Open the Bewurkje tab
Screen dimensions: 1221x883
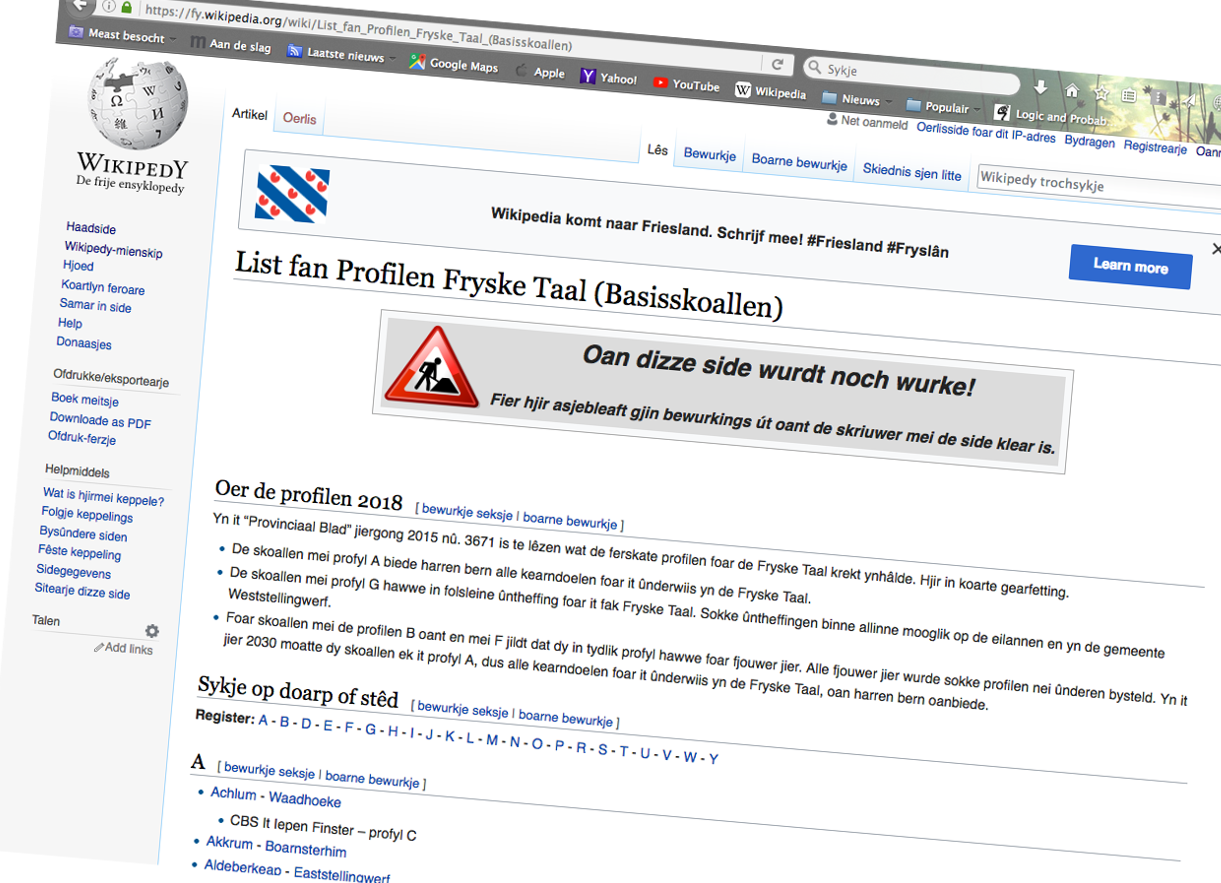click(x=710, y=155)
